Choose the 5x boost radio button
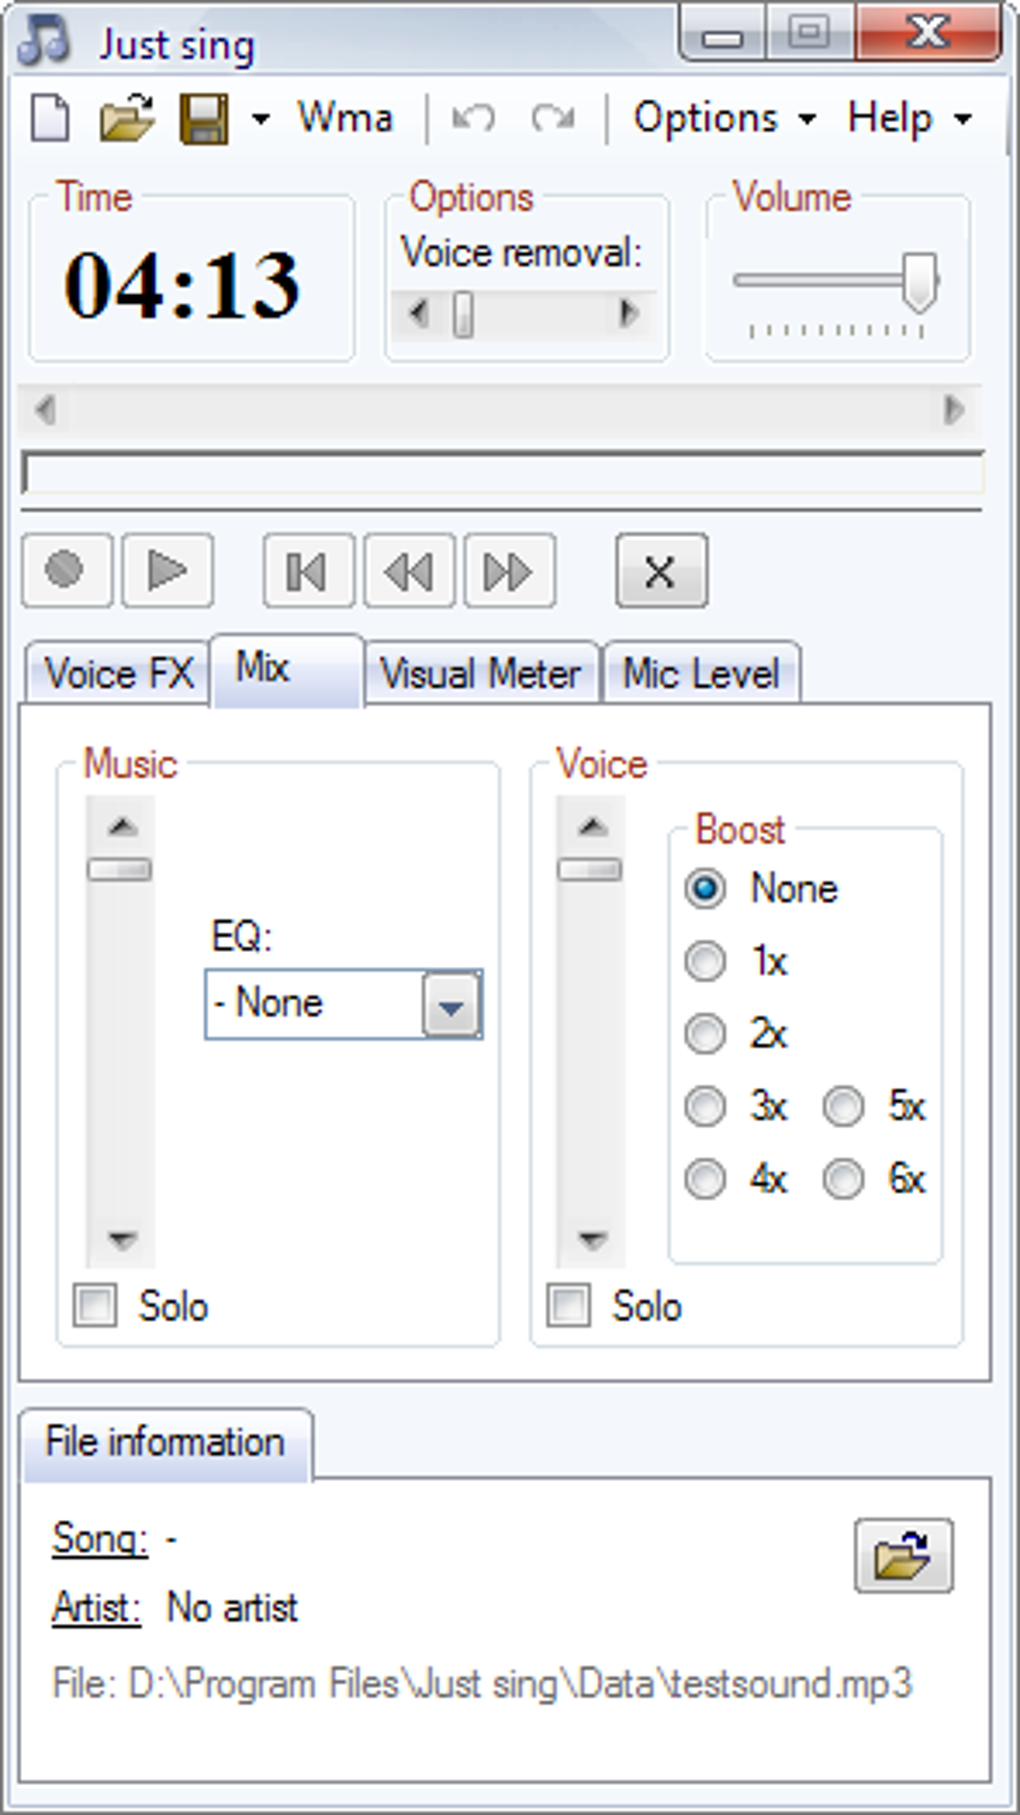 point(844,1107)
